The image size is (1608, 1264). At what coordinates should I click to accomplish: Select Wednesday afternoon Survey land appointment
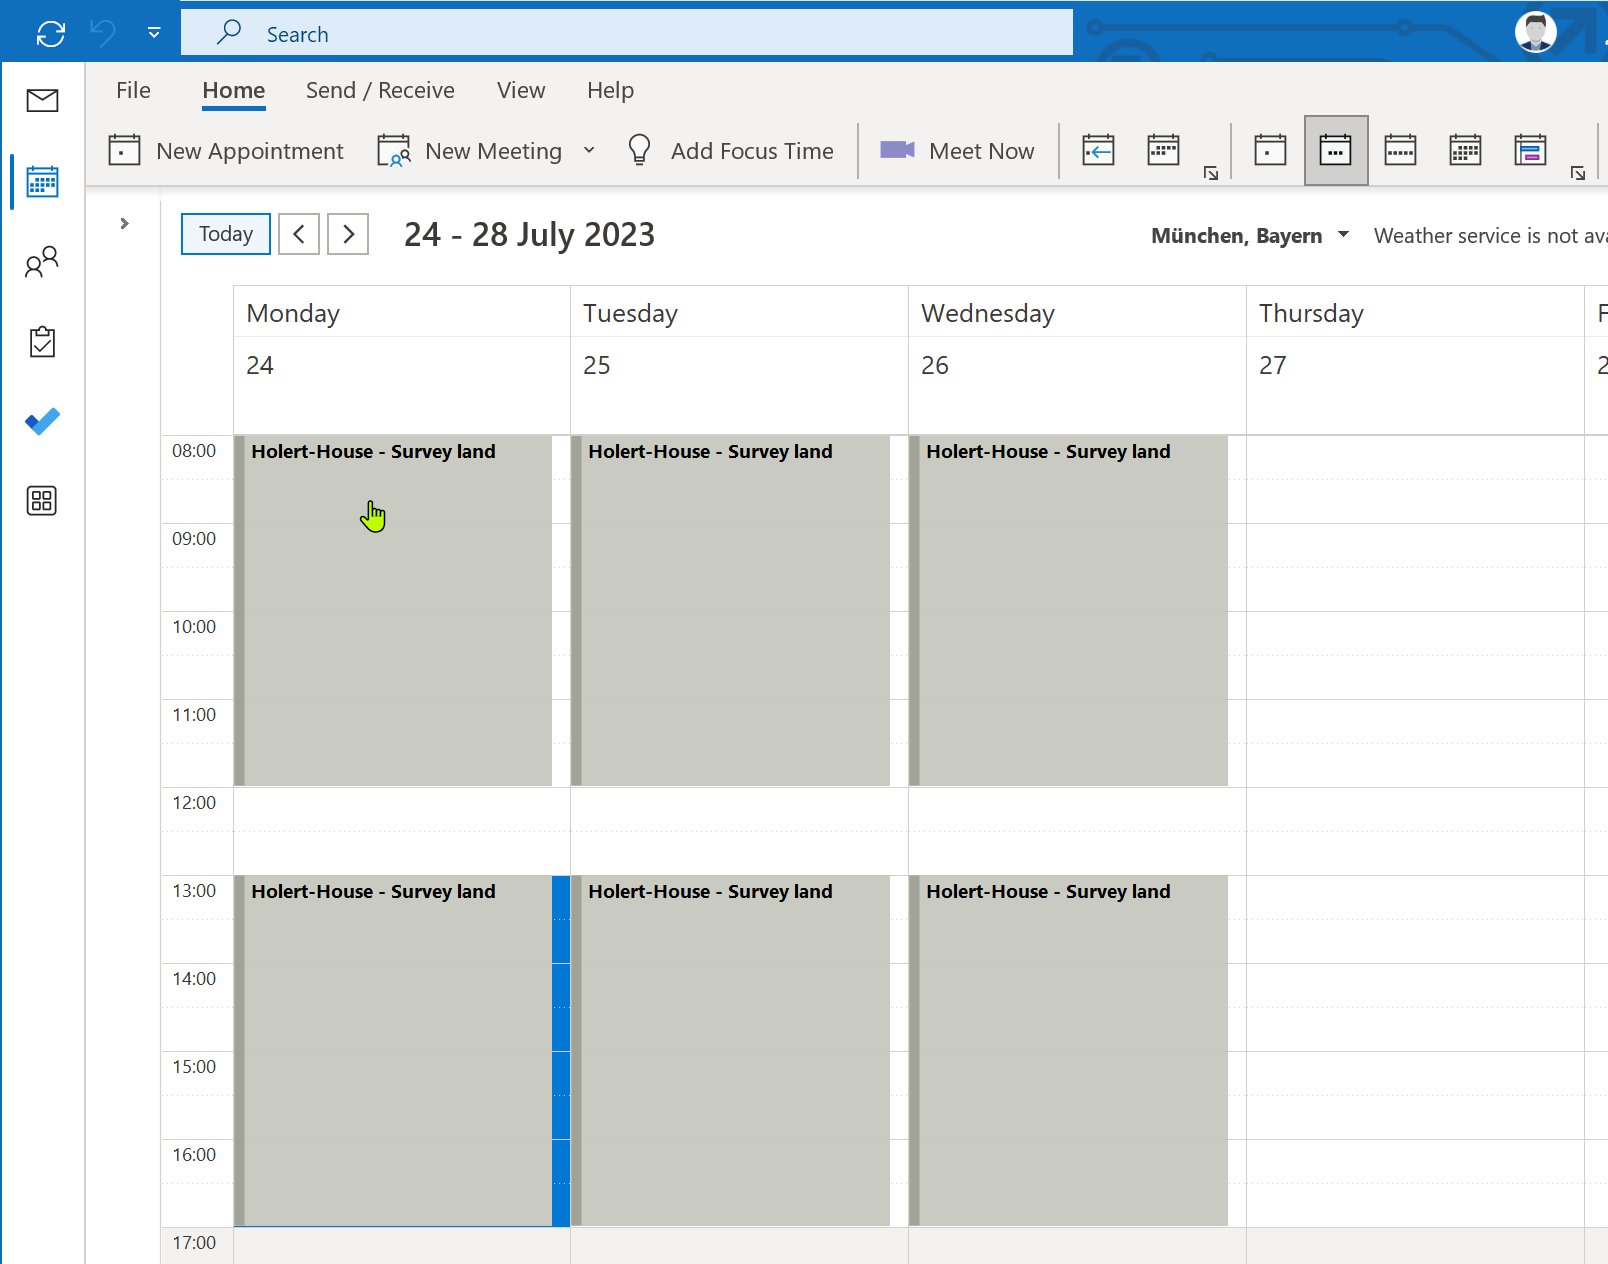pos(1069,1051)
